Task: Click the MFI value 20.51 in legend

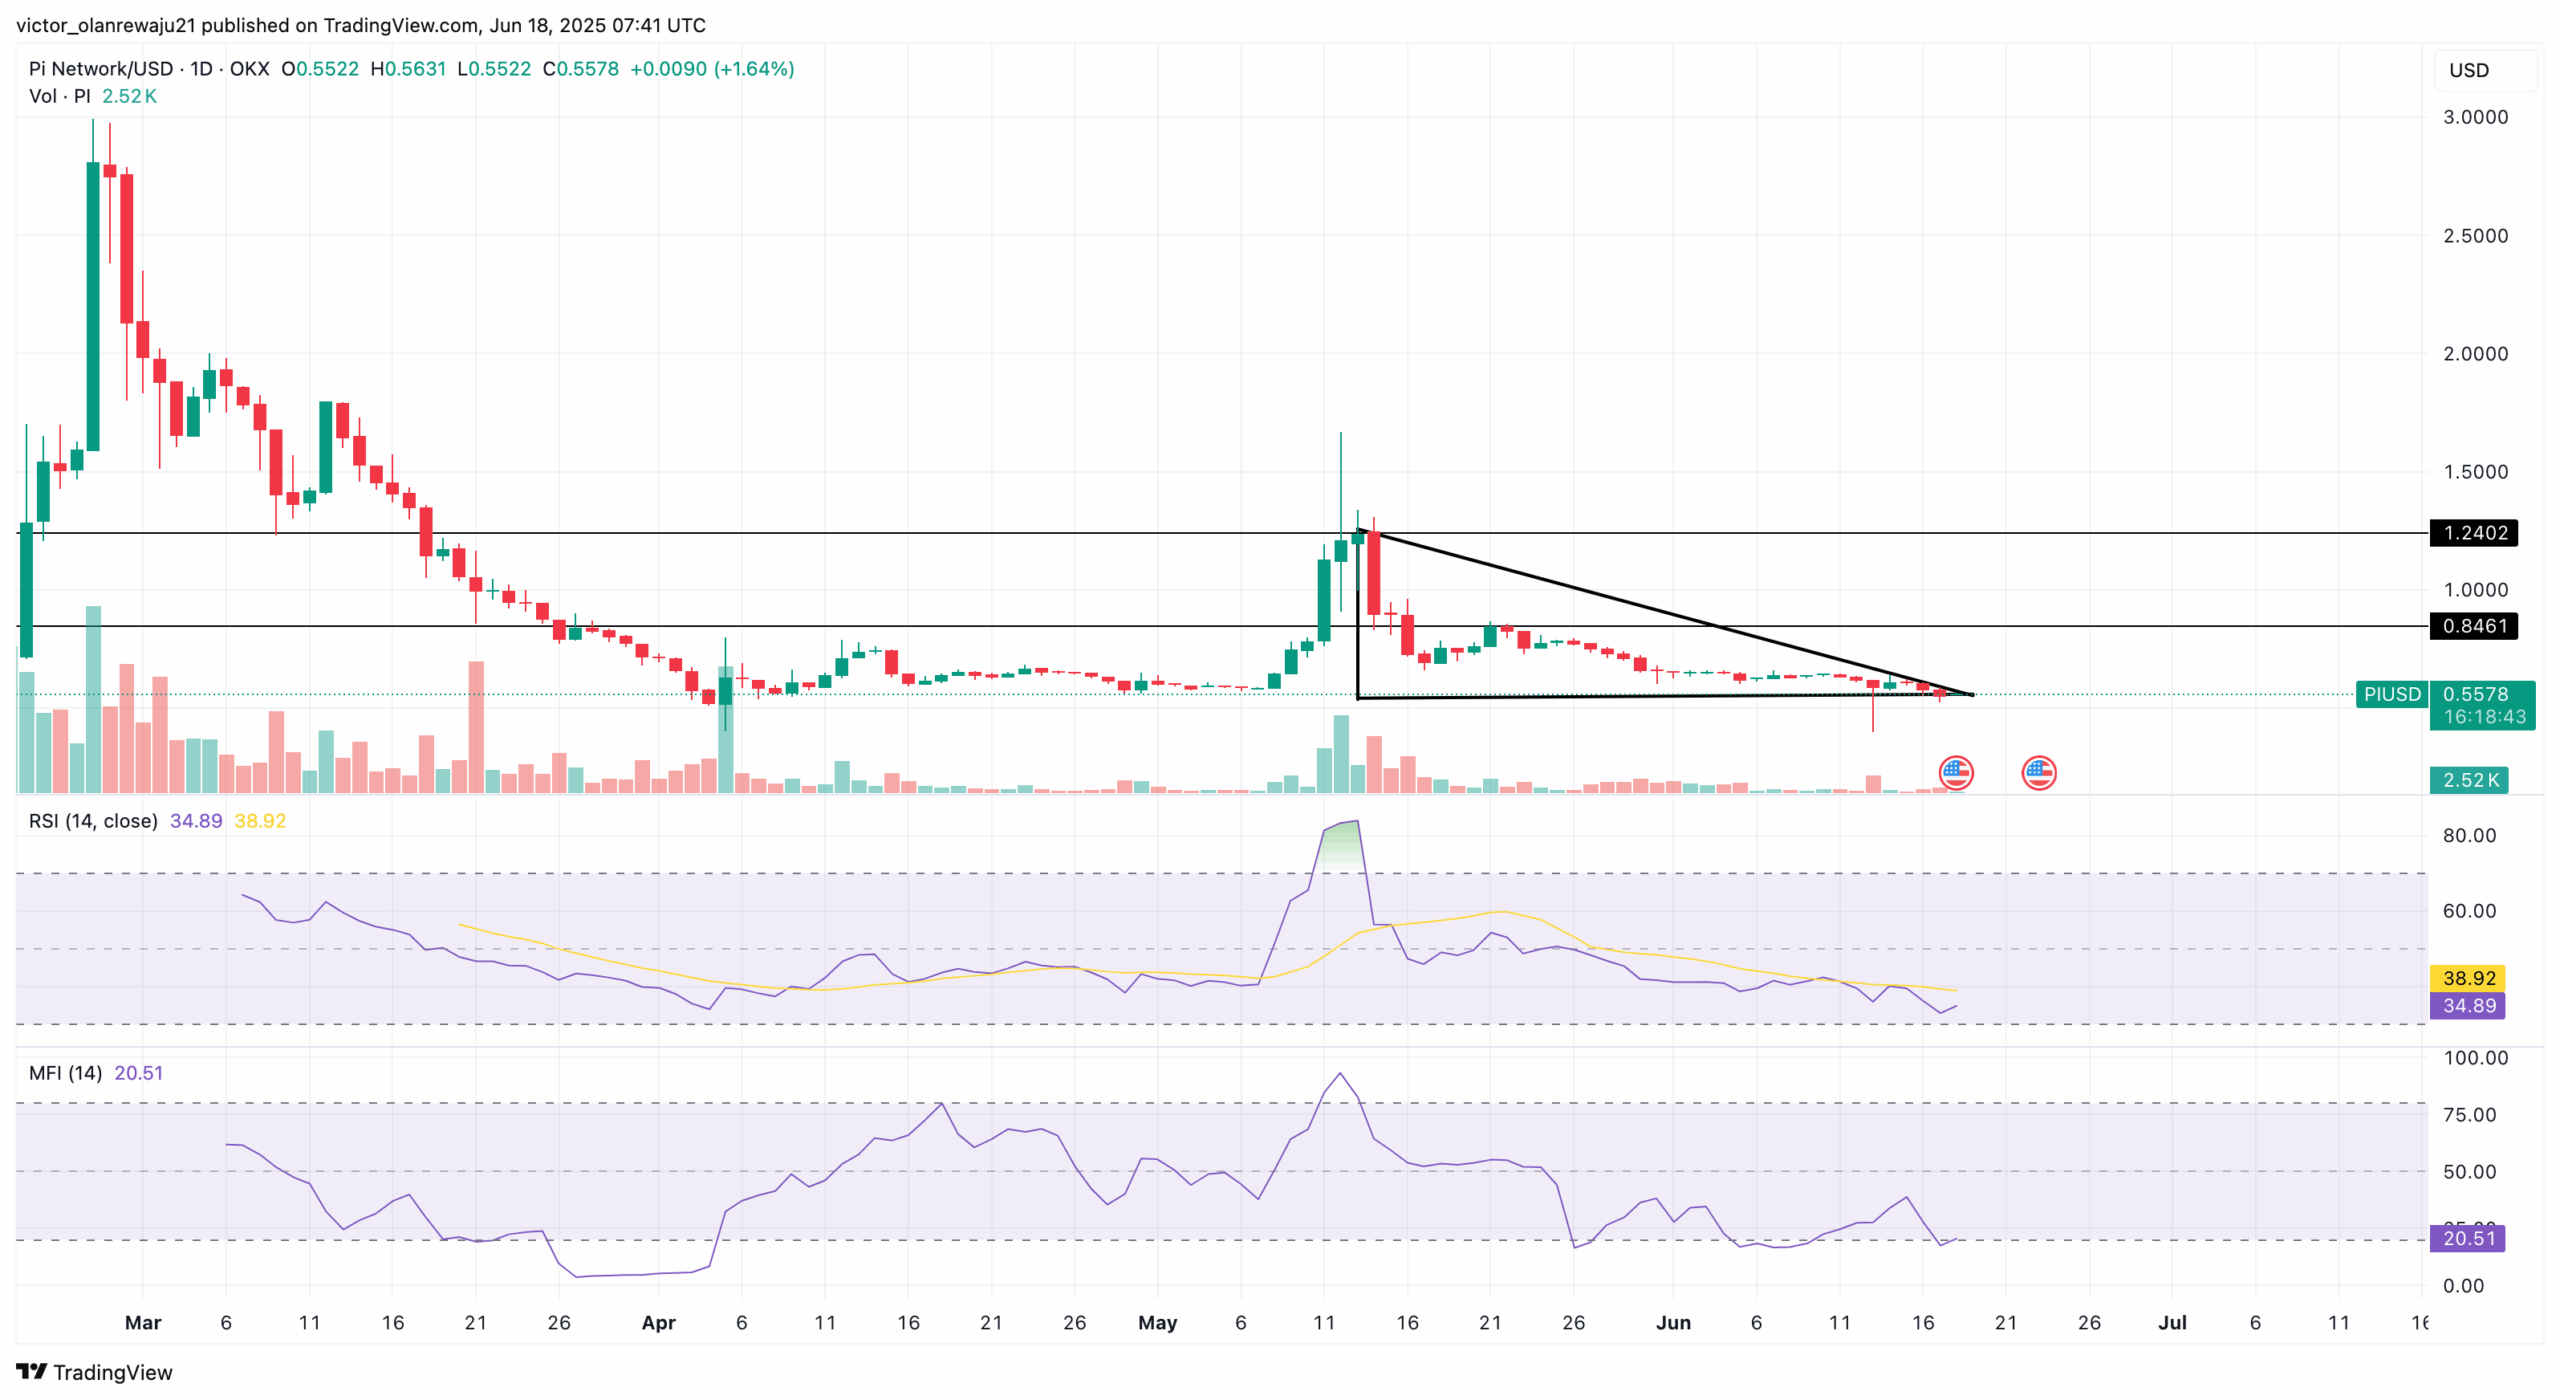Action: tap(138, 1073)
